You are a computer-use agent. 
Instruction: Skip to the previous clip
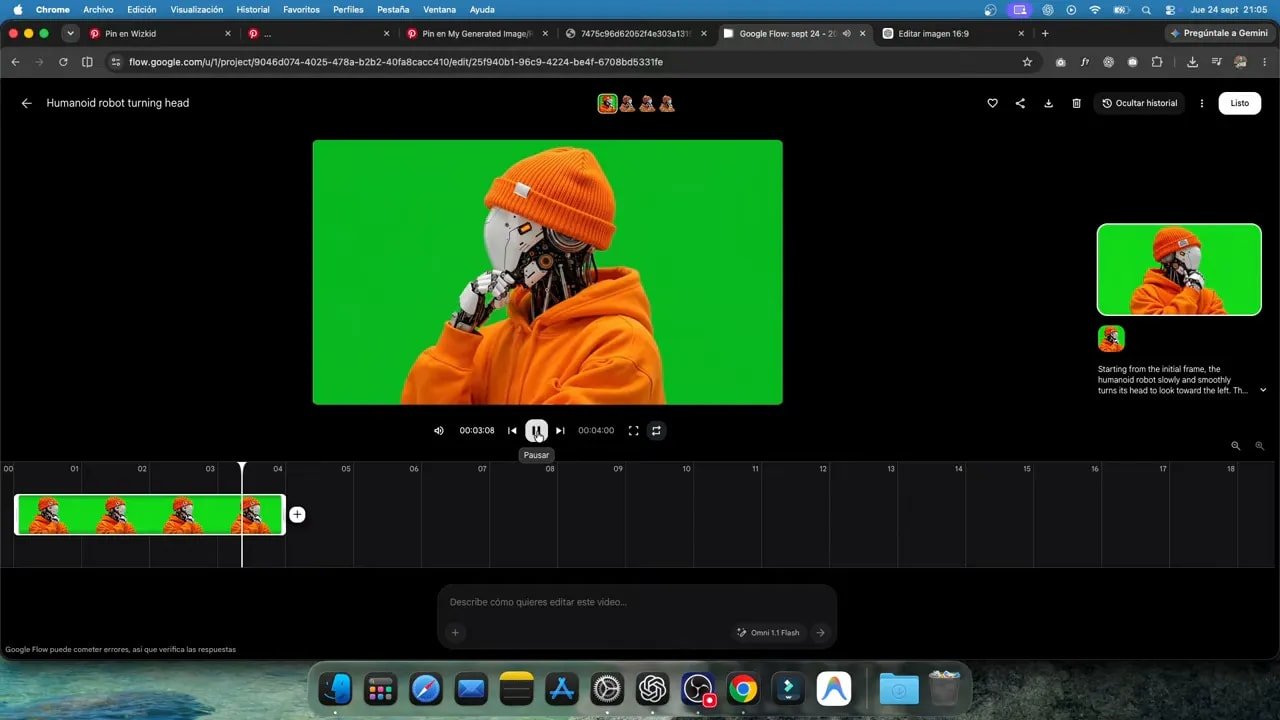point(512,431)
